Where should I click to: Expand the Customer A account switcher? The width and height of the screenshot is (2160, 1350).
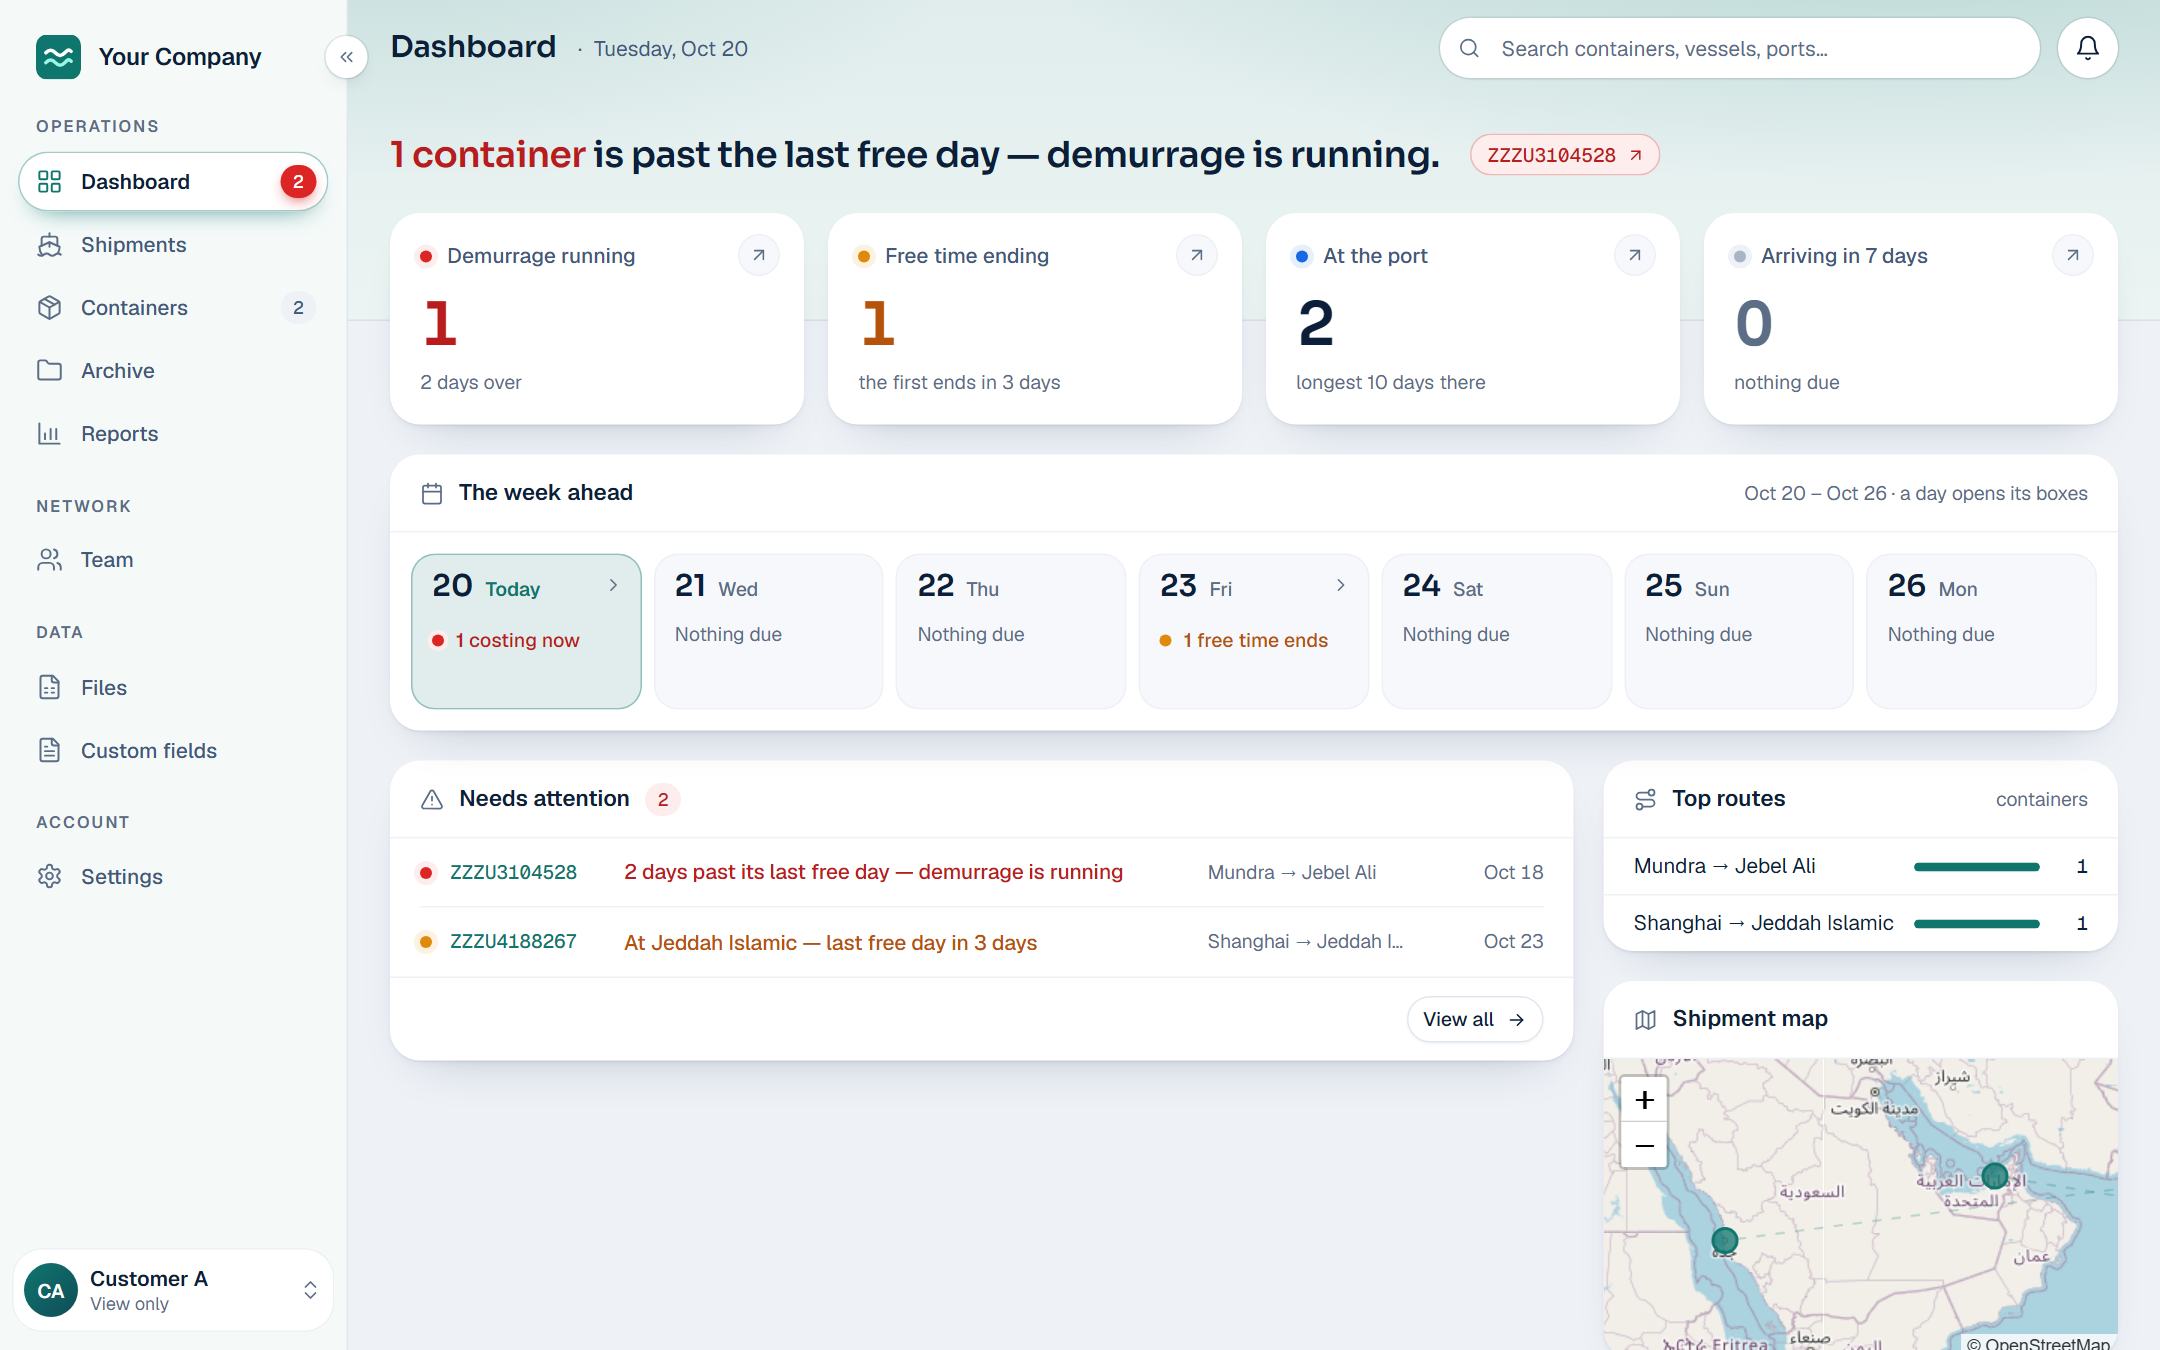coord(173,1290)
